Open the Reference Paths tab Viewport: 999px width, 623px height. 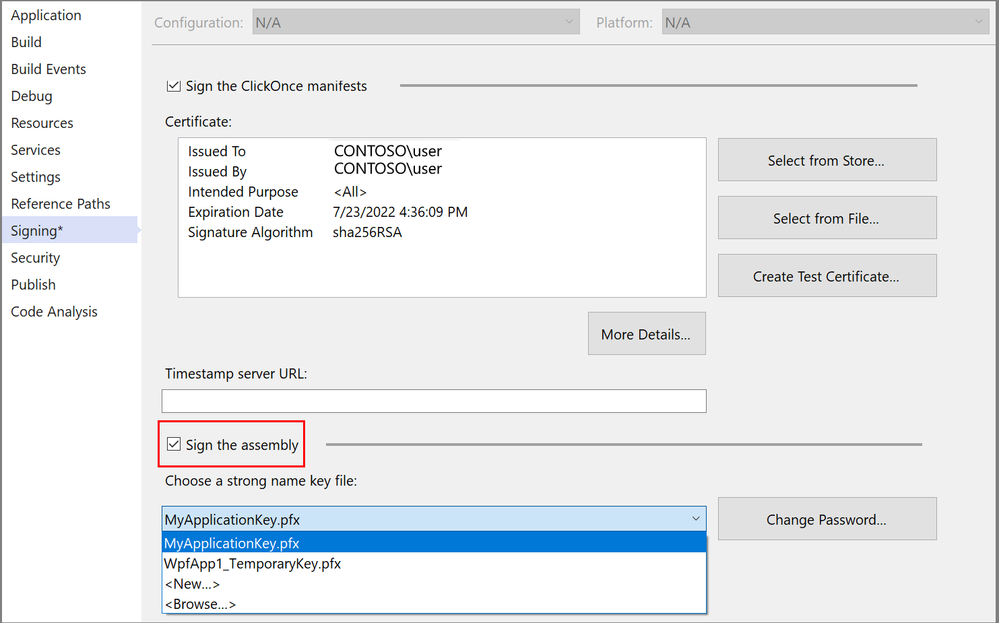click(x=61, y=204)
